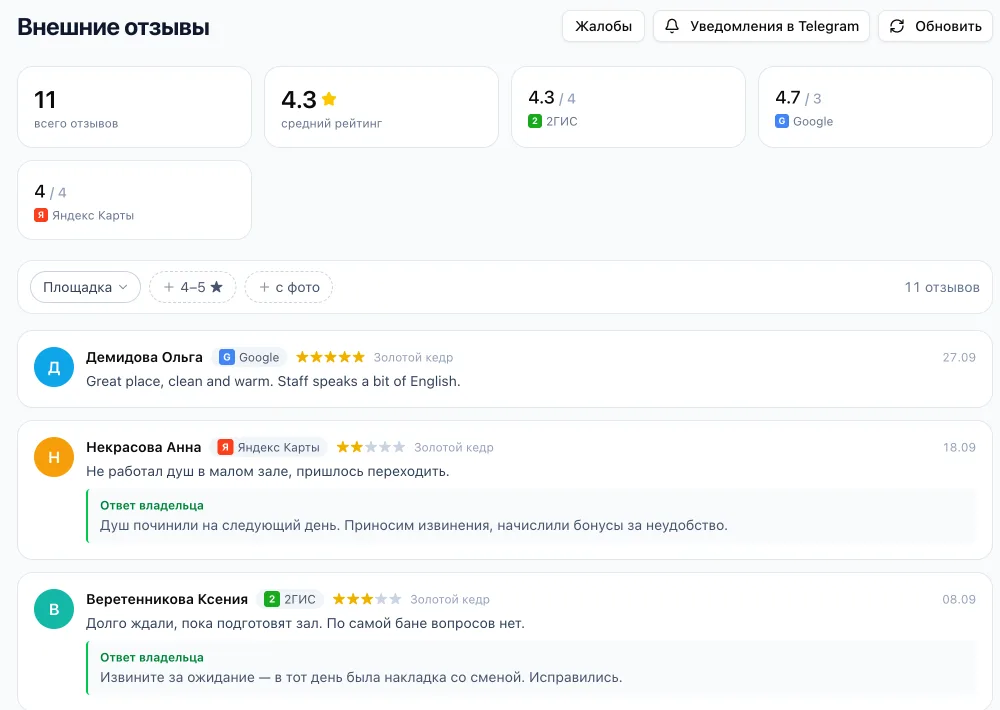The width and height of the screenshot is (1000, 710).
Task: Click Некрасова Анна's orange avatar
Action: (54, 457)
